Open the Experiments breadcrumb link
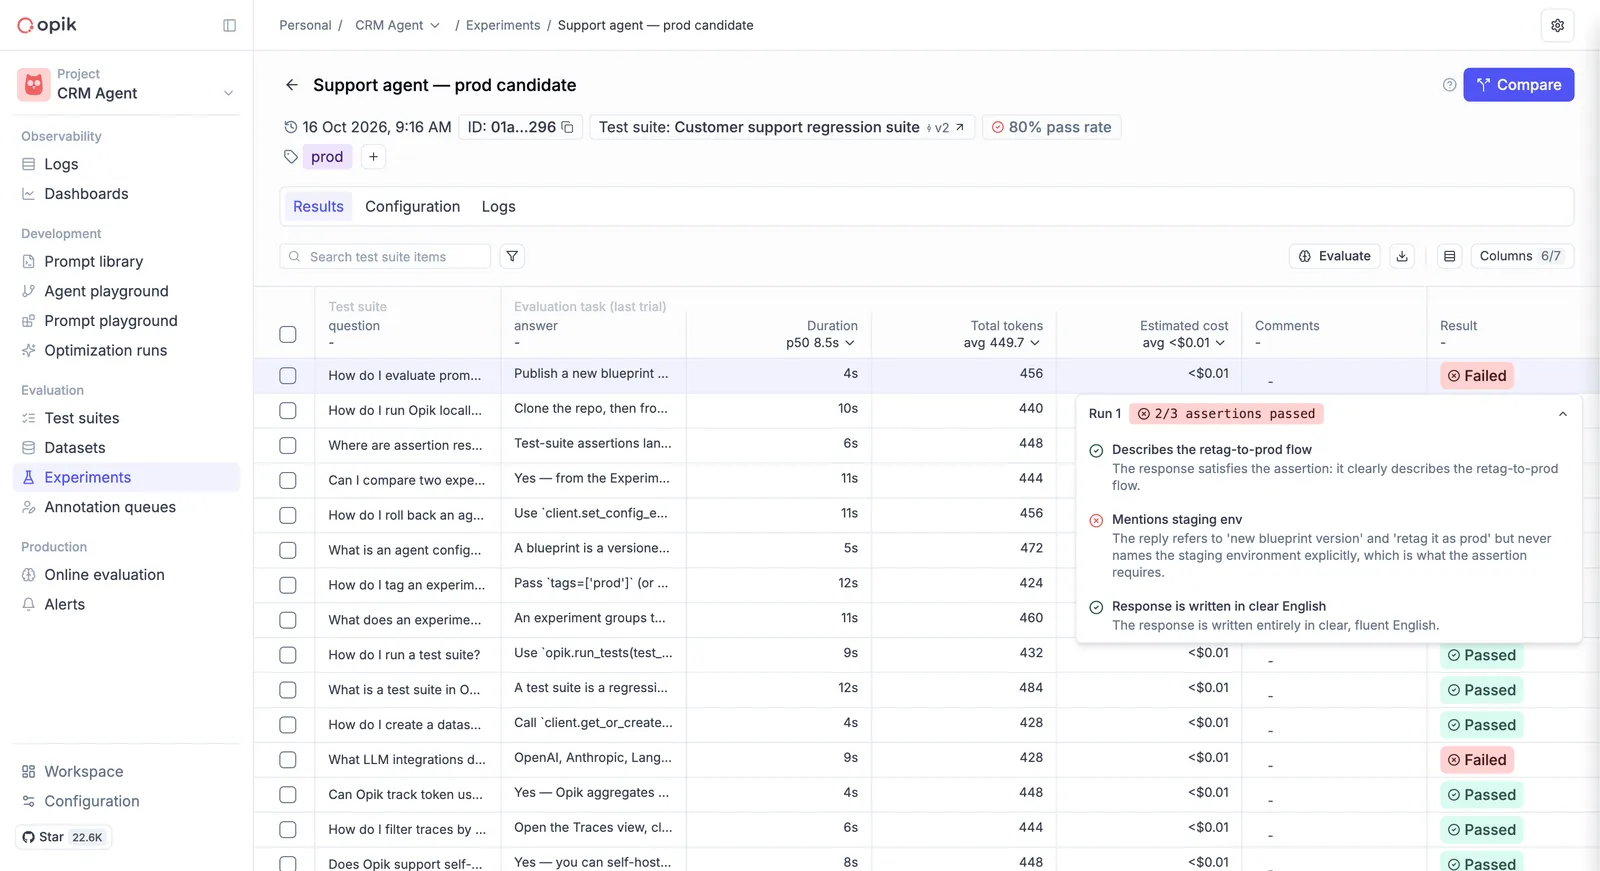This screenshot has width=1600, height=871. (503, 25)
